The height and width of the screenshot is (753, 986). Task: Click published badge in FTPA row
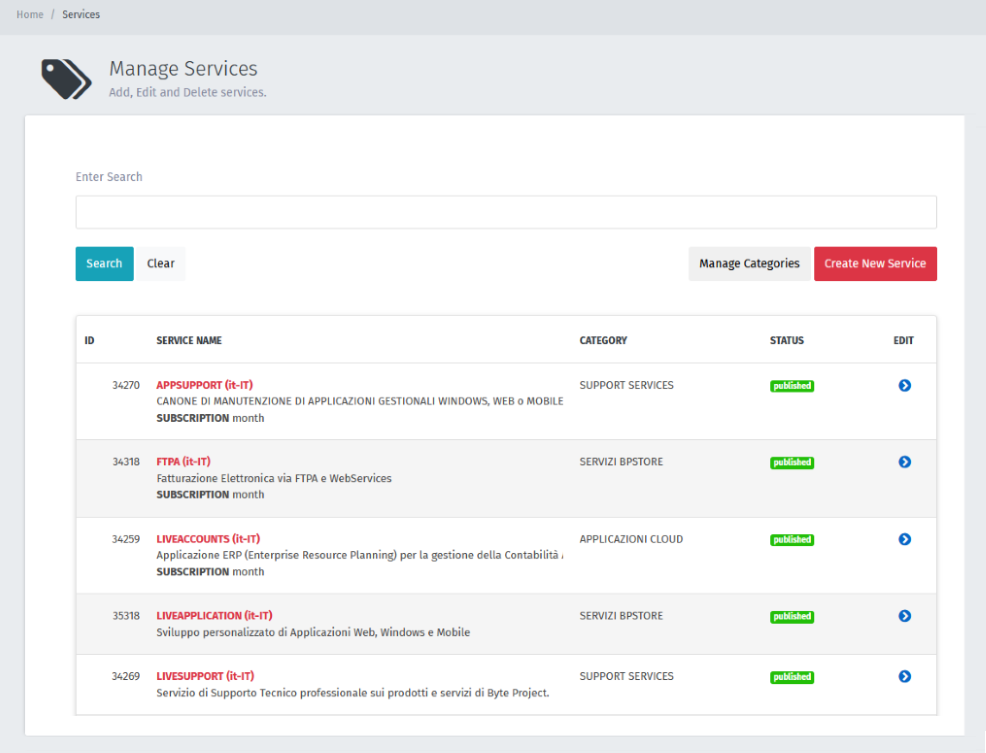pos(792,462)
